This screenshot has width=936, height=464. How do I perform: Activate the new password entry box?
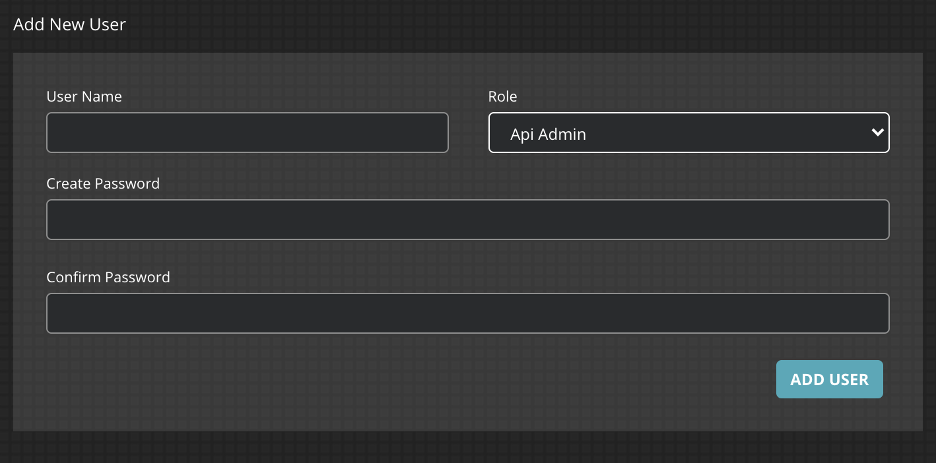coord(467,220)
